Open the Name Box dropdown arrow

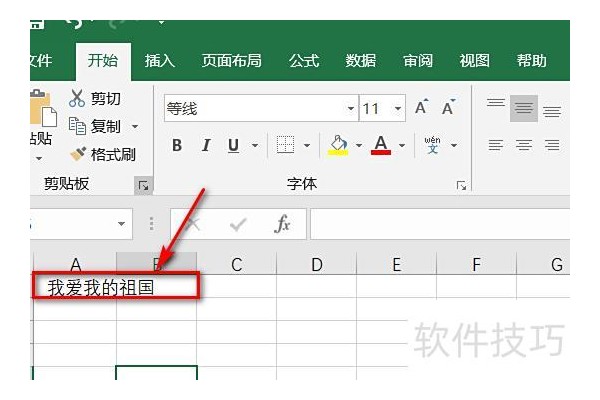121,224
